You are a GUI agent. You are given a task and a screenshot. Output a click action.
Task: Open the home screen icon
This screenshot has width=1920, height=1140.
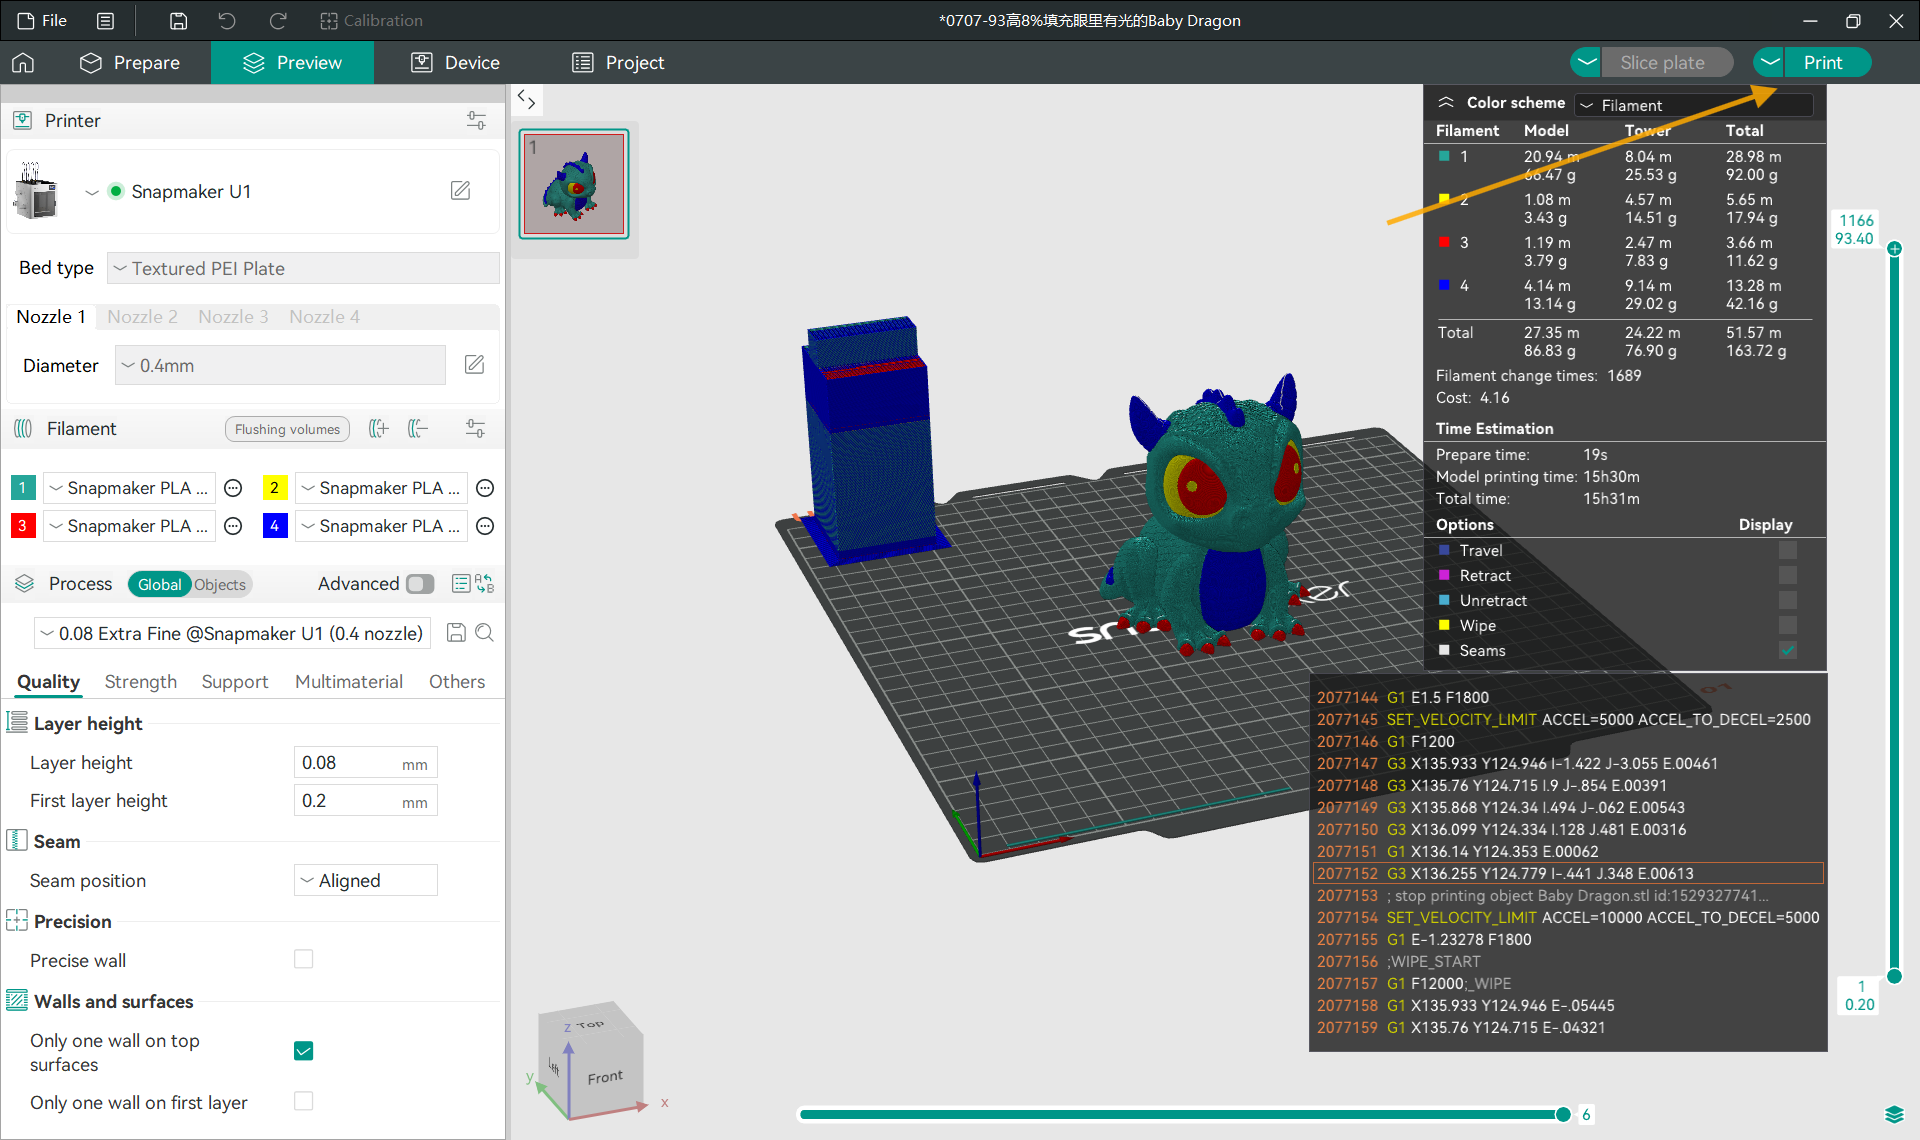pos(23,63)
